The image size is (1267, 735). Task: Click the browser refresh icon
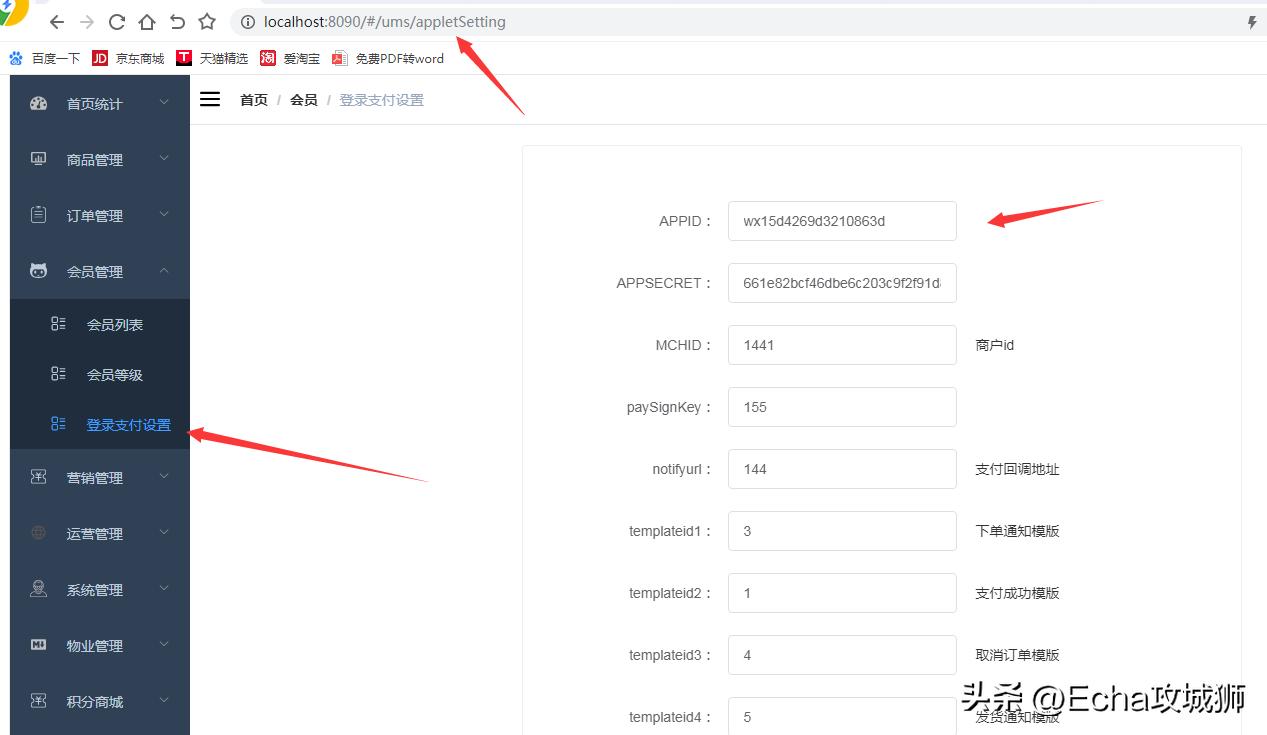[x=115, y=21]
